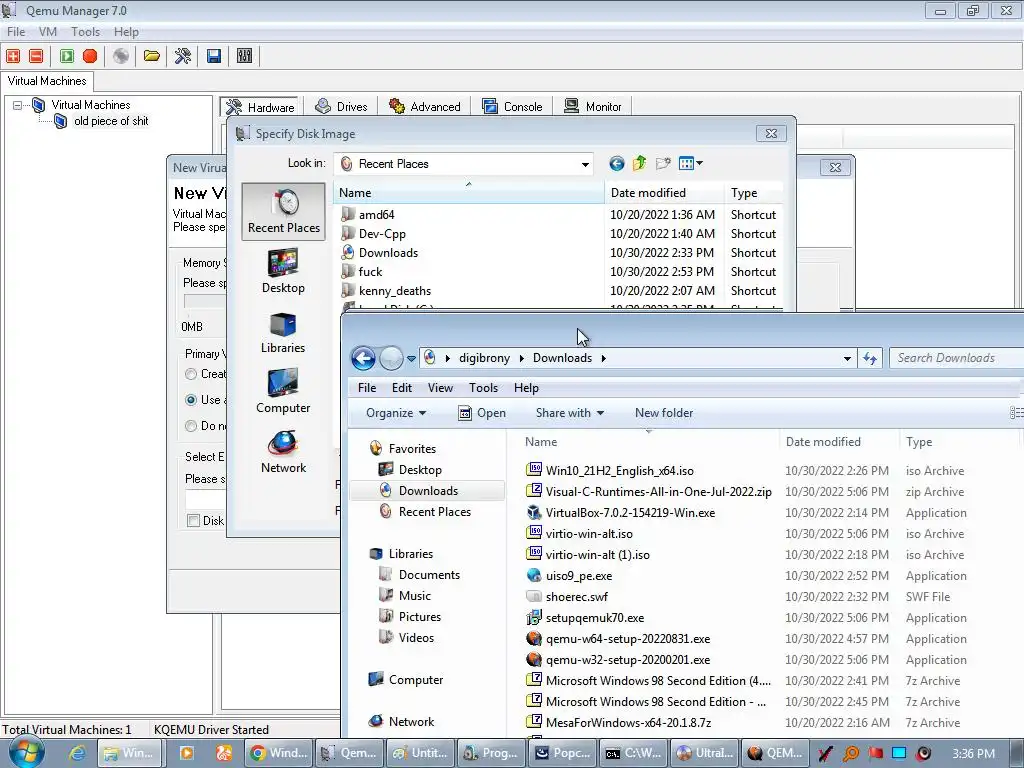Select old piece of shit VM in tree
The image size is (1024, 768).
111,121
